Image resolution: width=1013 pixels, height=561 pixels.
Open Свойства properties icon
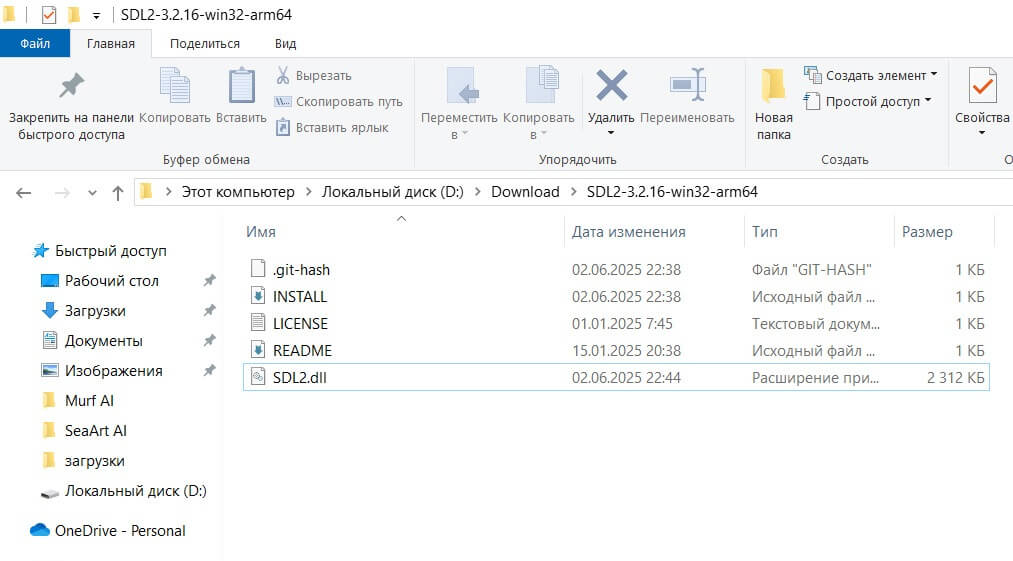(x=982, y=85)
